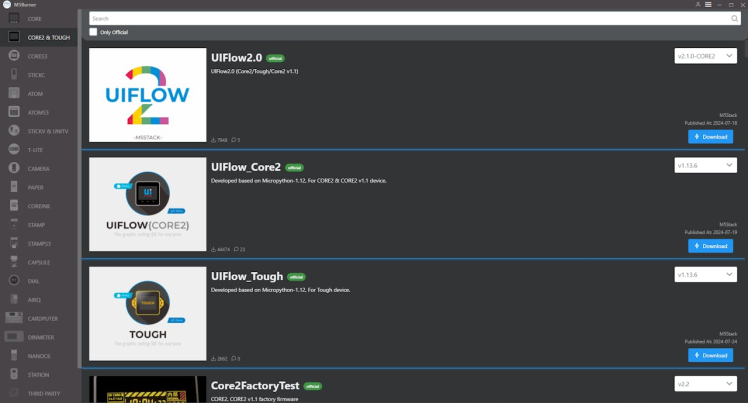Select the AIRQ device icon
This screenshot has width=748, height=403.
coord(14,299)
